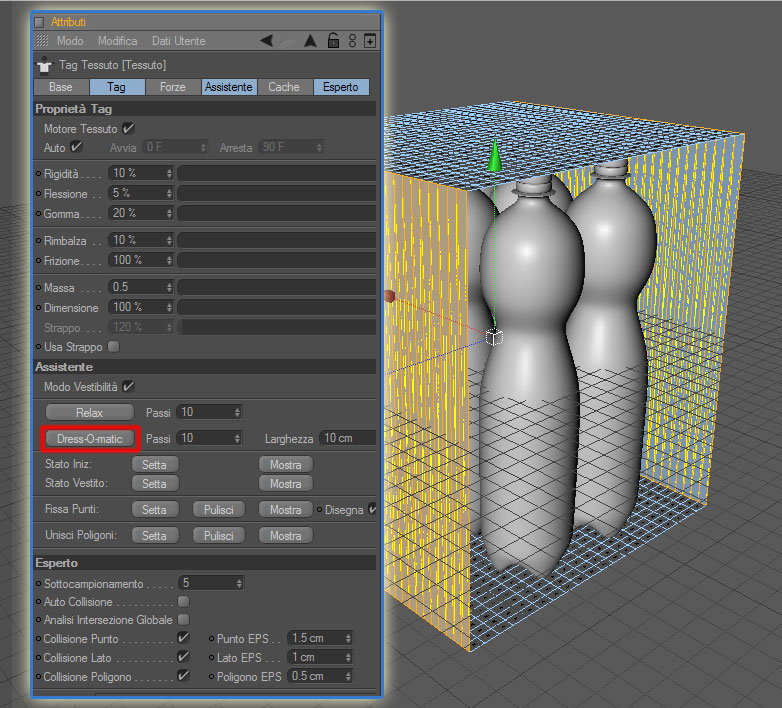Click the Relax button

point(90,412)
